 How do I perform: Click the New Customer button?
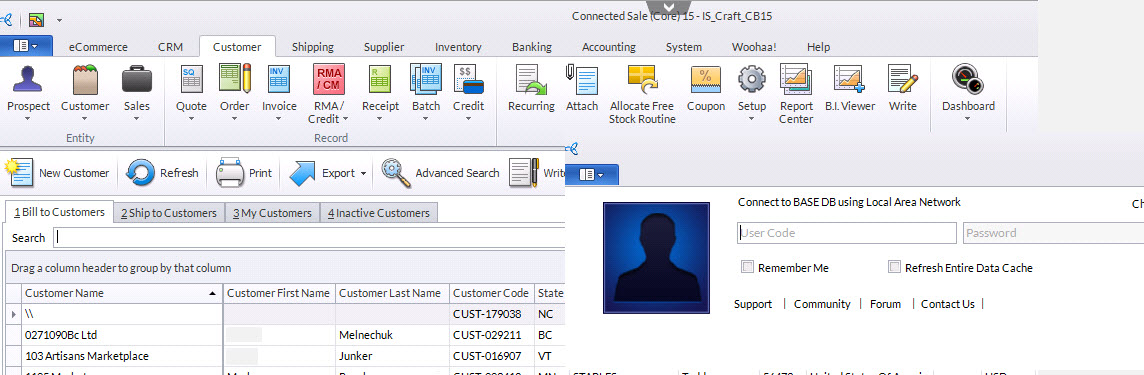click(x=58, y=173)
